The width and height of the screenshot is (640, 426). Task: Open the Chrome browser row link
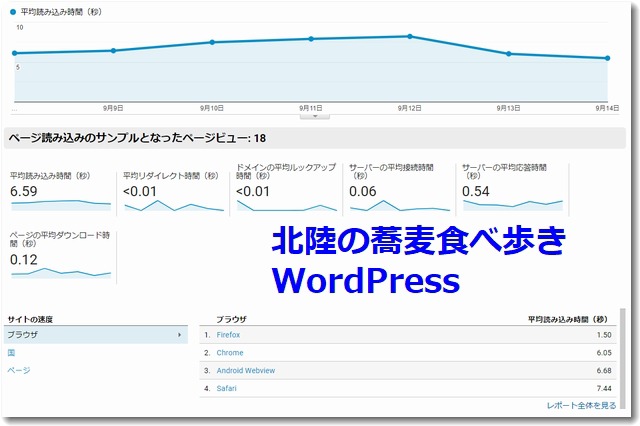click(230, 353)
